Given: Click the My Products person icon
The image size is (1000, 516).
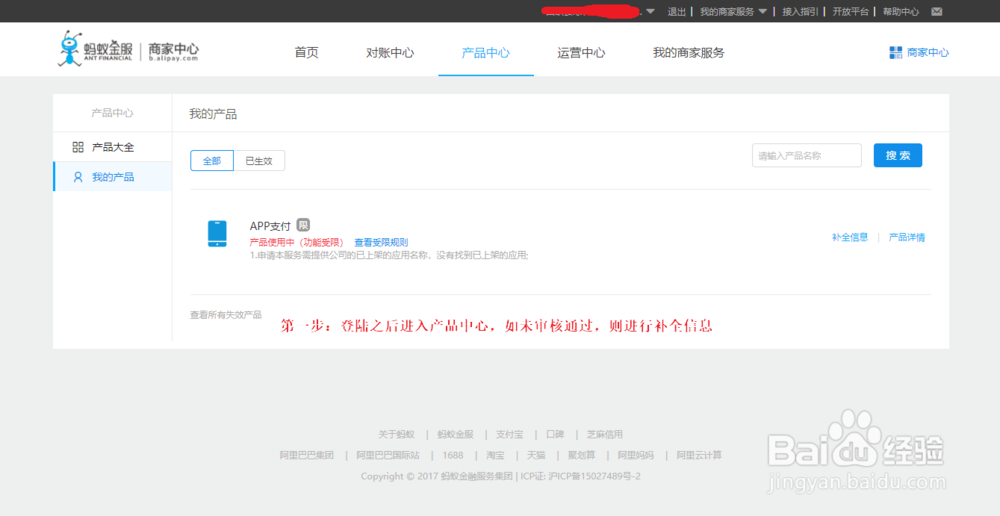Looking at the screenshot, I should (78, 177).
